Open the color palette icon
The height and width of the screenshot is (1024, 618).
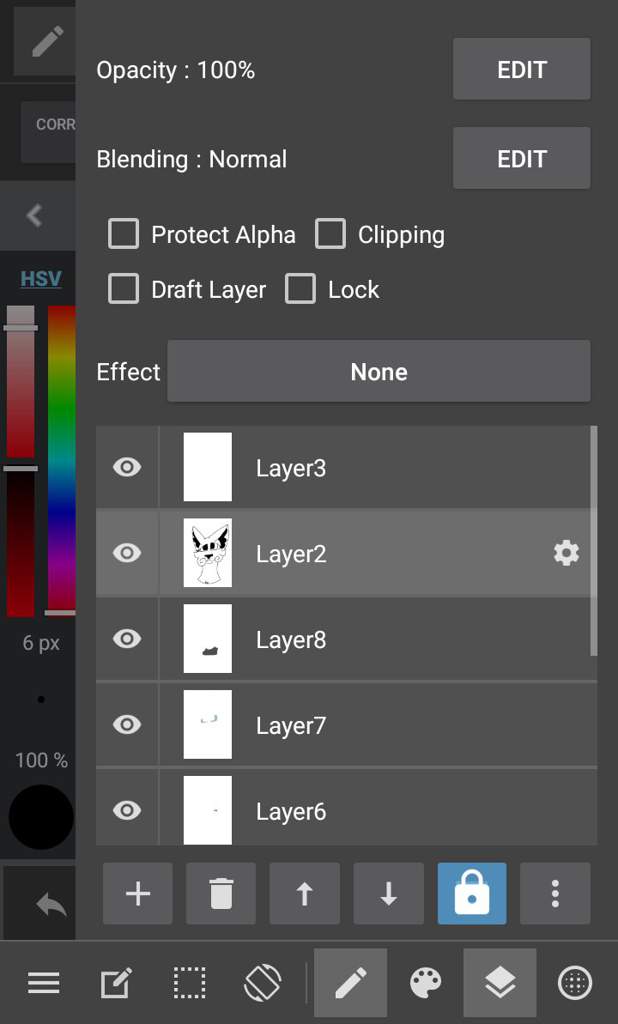pyautogui.click(x=425, y=983)
